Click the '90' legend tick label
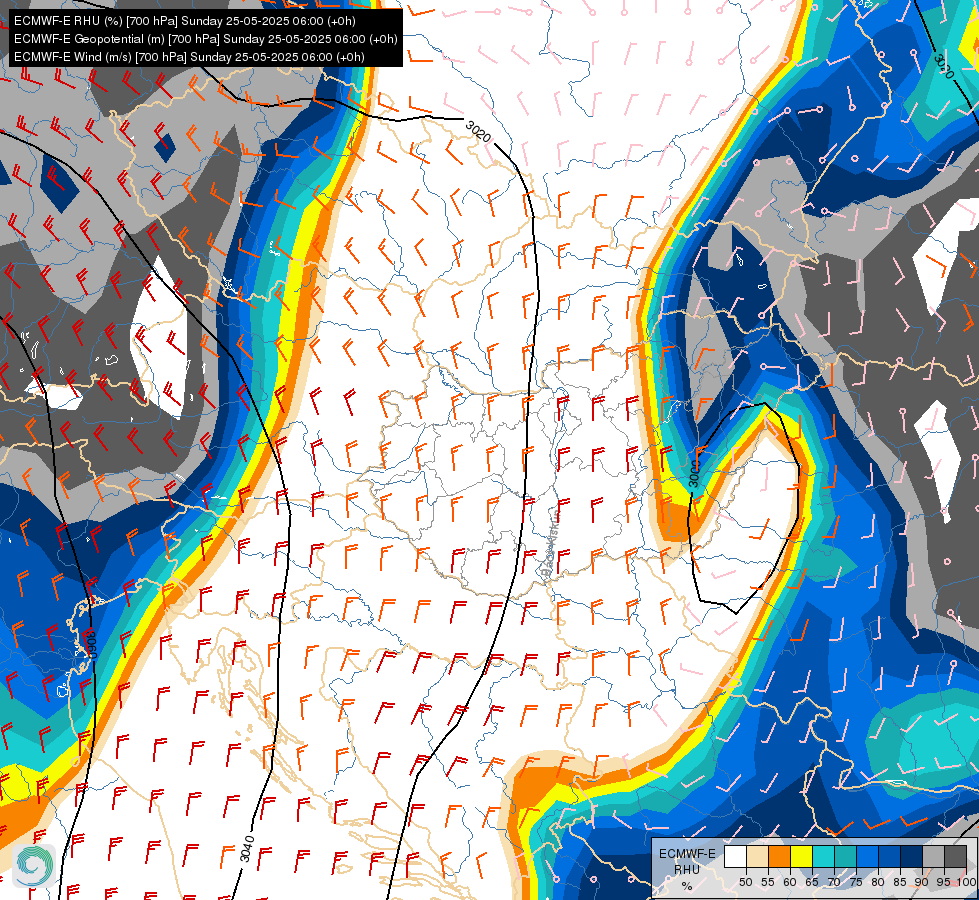Image resolution: width=979 pixels, height=900 pixels. click(x=922, y=882)
